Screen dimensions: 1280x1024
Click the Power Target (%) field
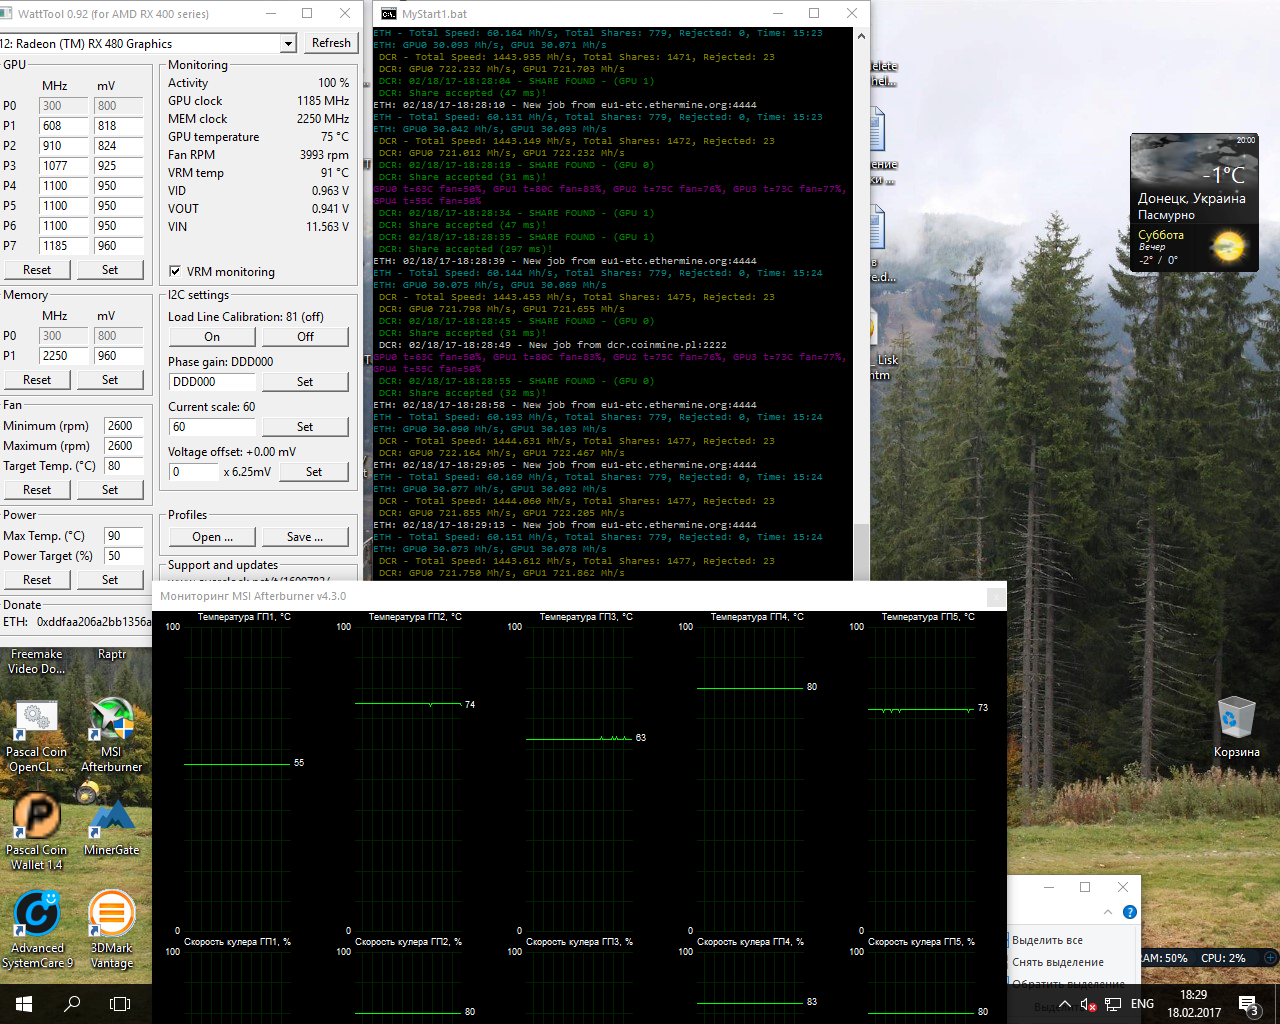tap(124, 556)
